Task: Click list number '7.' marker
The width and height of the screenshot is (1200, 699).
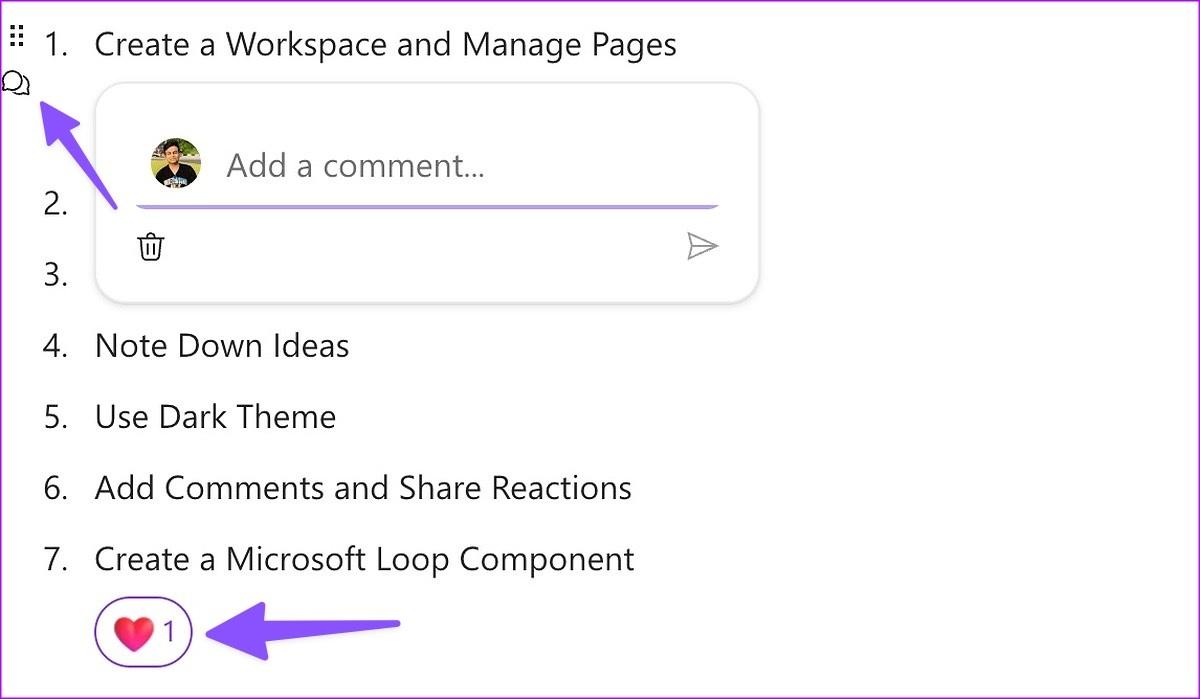Action: (56, 559)
